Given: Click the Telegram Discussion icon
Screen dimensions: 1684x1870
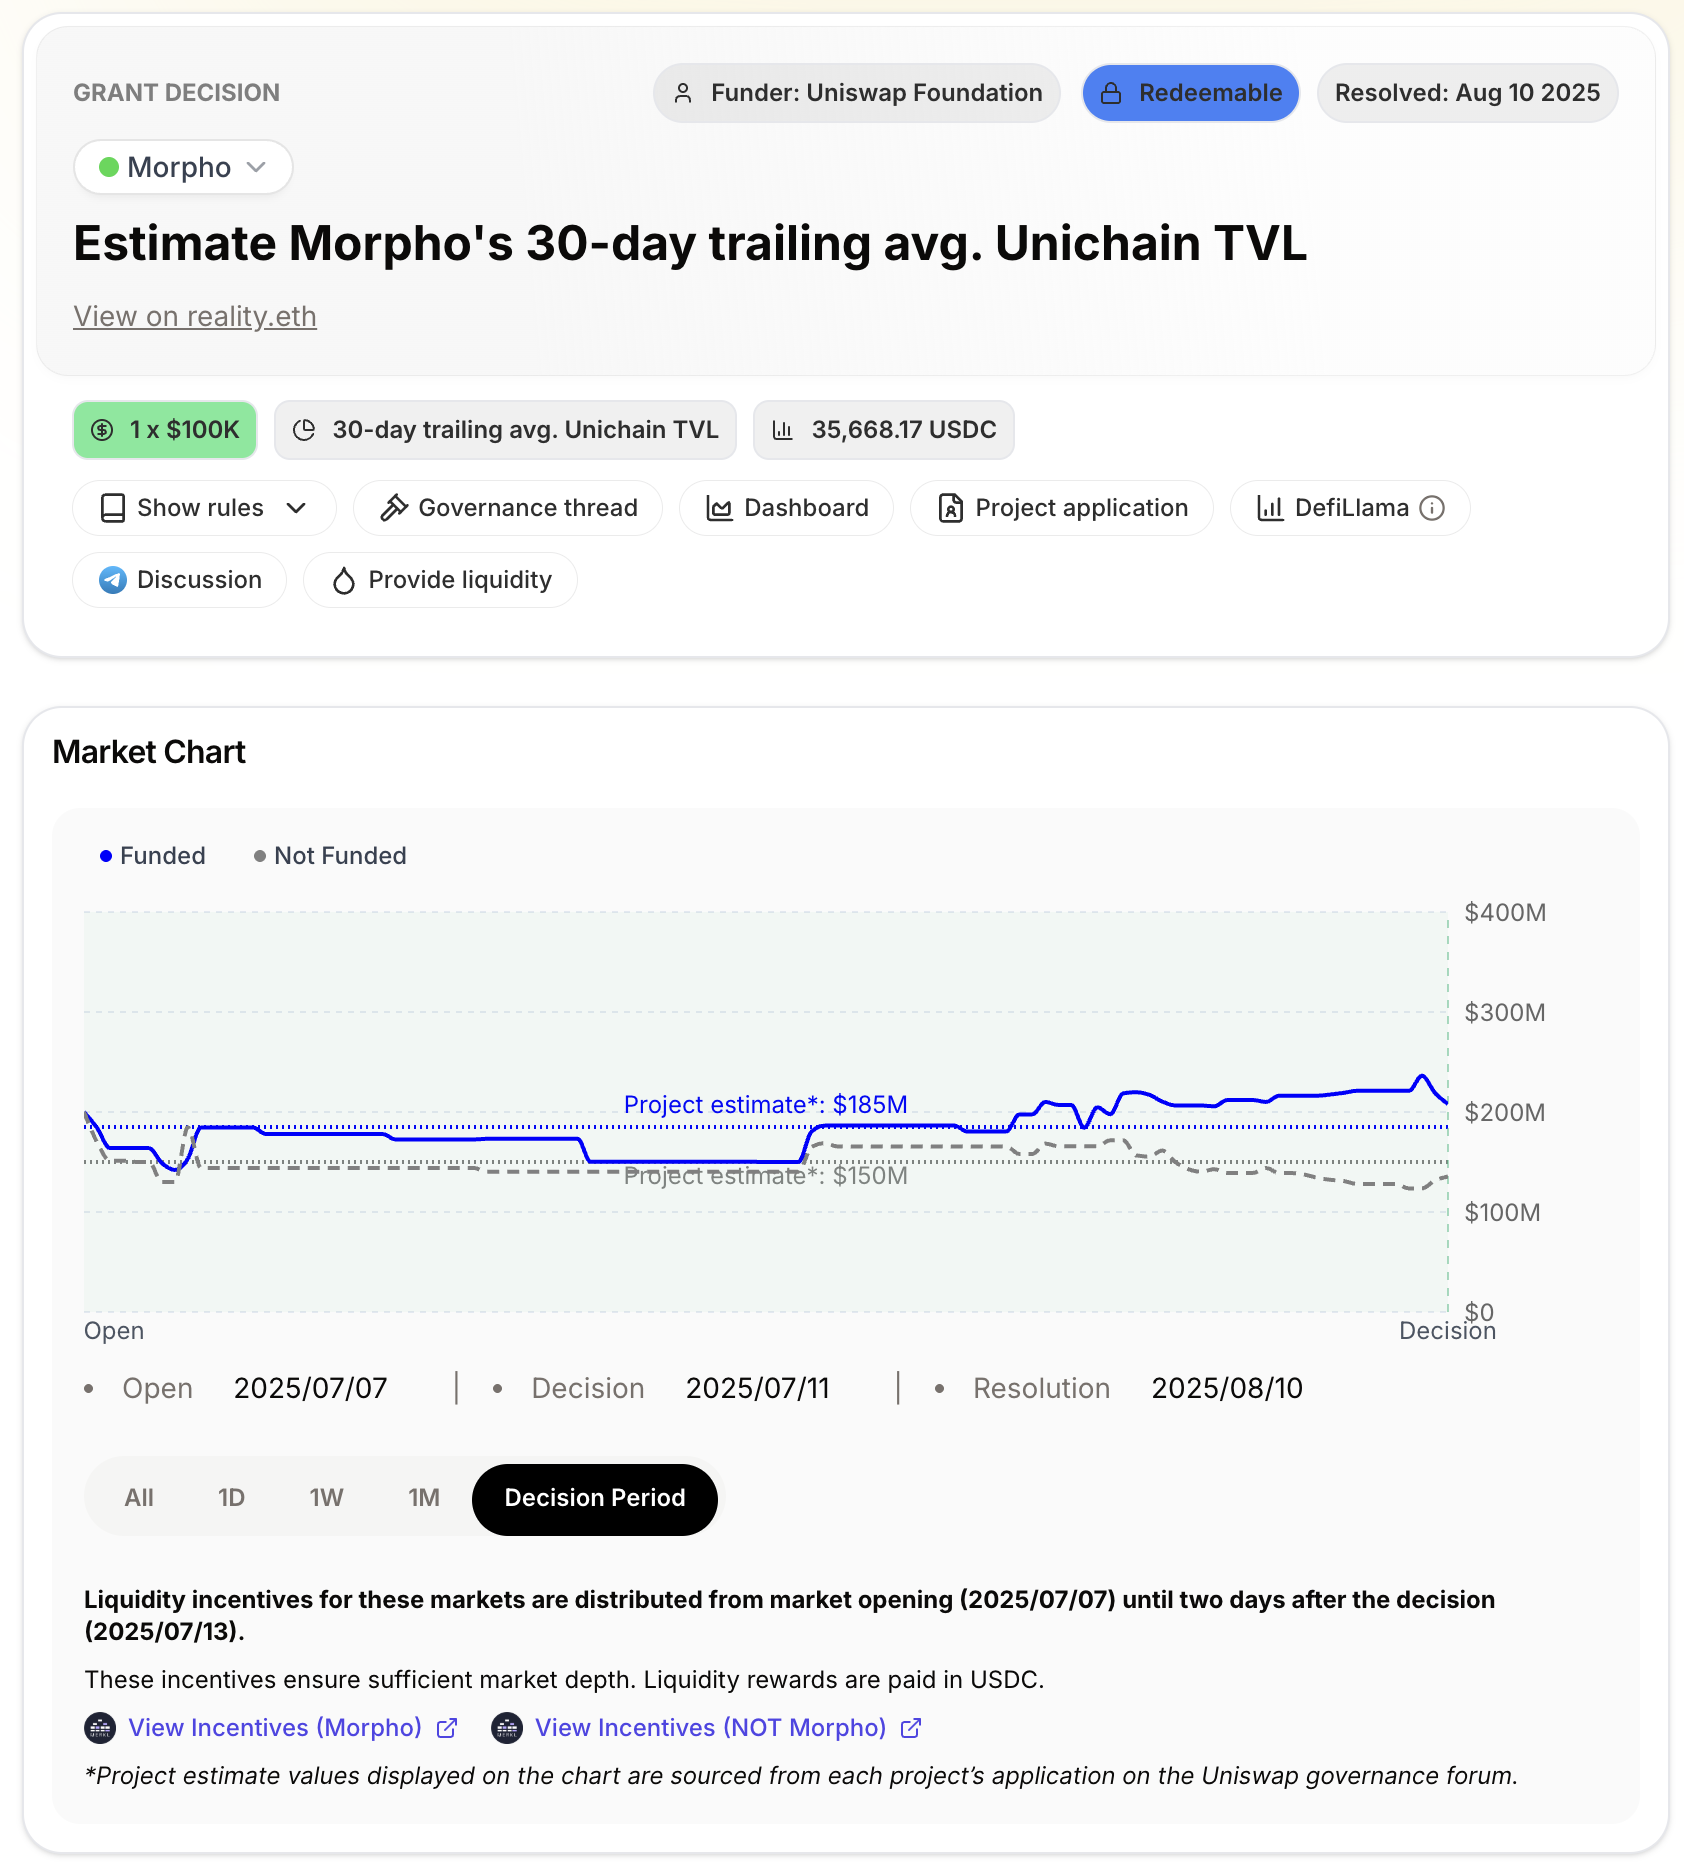Looking at the screenshot, I should point(113,580).
